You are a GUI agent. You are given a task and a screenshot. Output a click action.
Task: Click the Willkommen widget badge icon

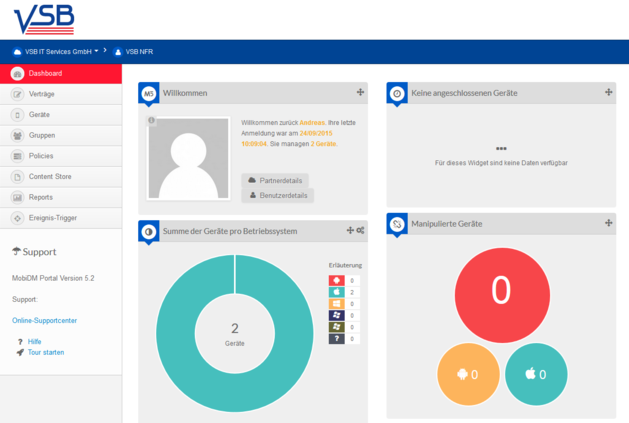point(149,94)
